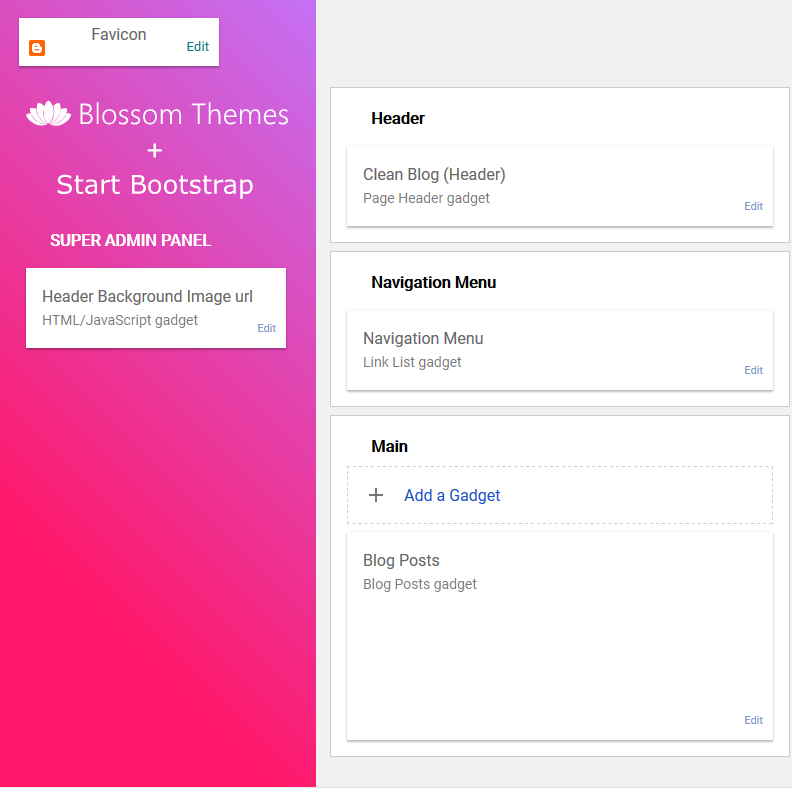Click the HTML/JavaScript gadget subtitle
The height and width of the screenshot is (788, 792).
tap(120, 320)
